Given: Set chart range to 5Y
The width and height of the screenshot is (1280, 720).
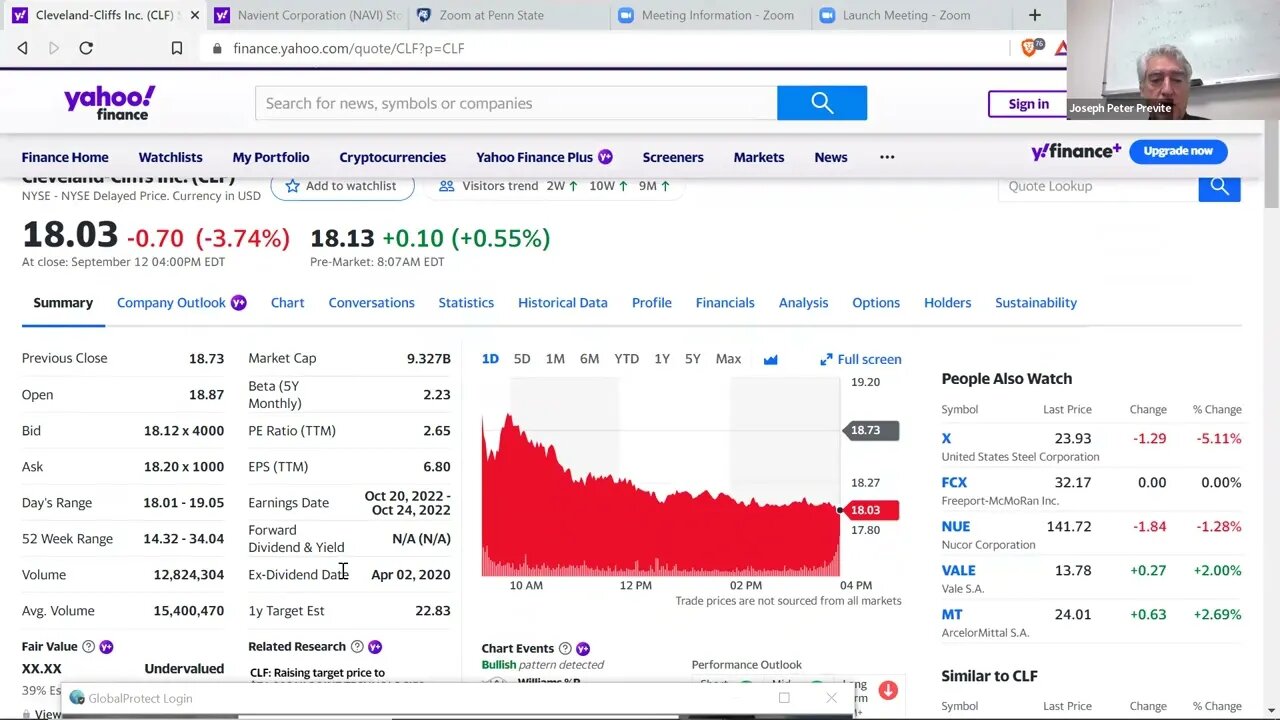Looking at the screenshot, I should point(693,359).
